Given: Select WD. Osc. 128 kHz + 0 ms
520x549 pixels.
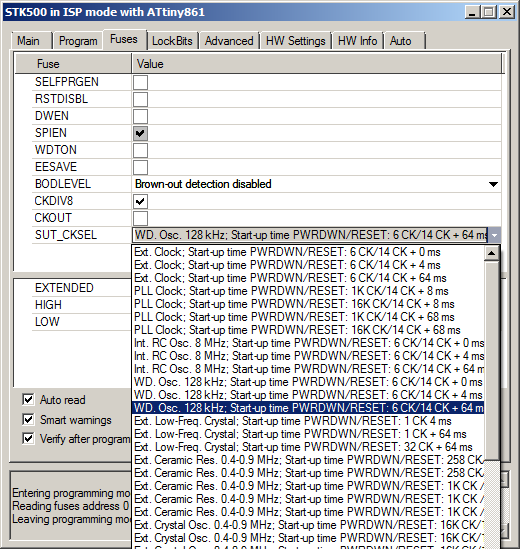Looking at the screenshot, I should (308, 382).
